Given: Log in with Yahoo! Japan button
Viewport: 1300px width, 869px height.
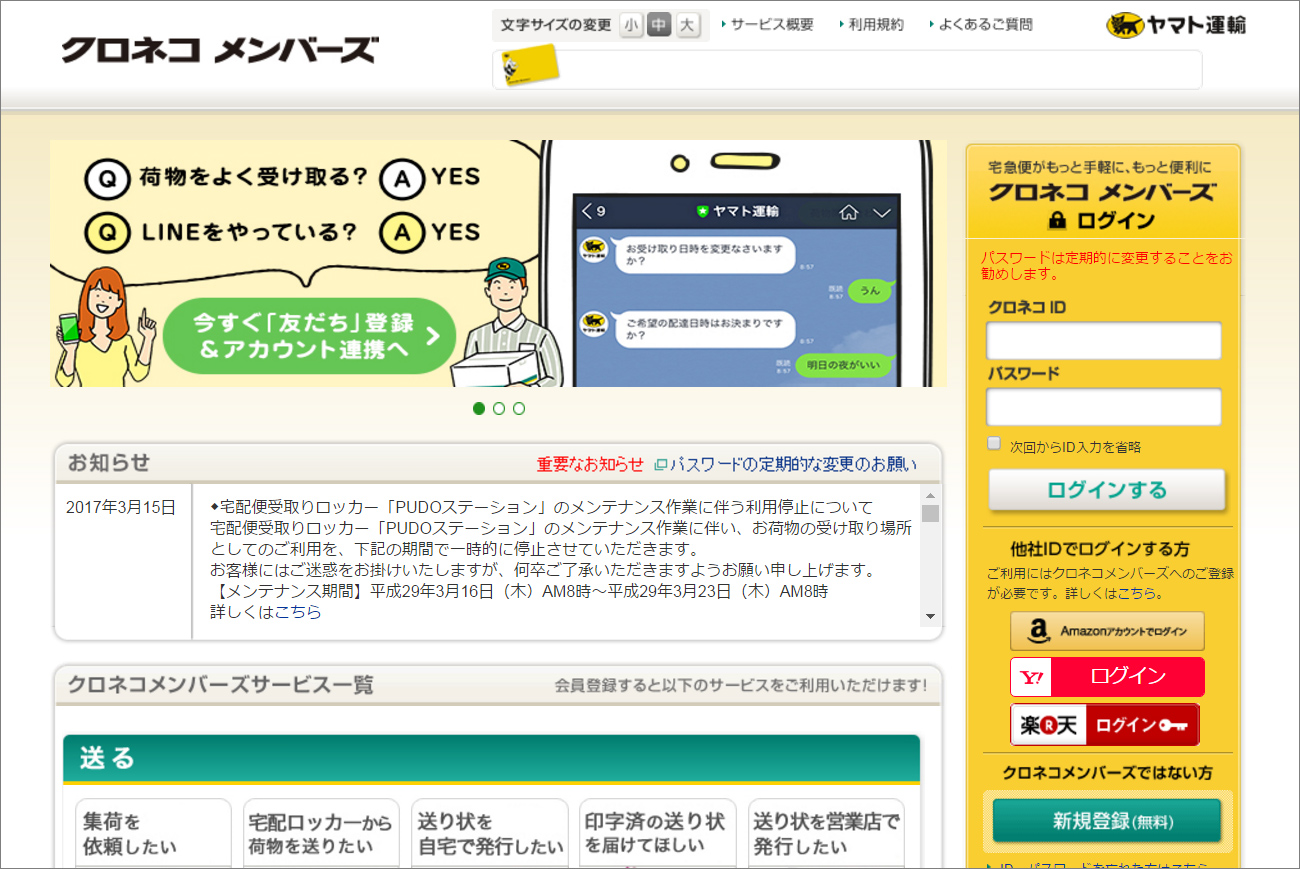Looking at the screenshot, I should coord(1107,677).
